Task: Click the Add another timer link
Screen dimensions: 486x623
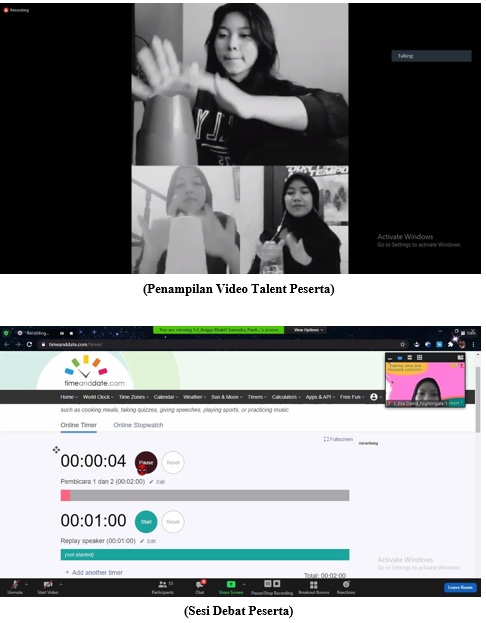Action: click(94, 573)
